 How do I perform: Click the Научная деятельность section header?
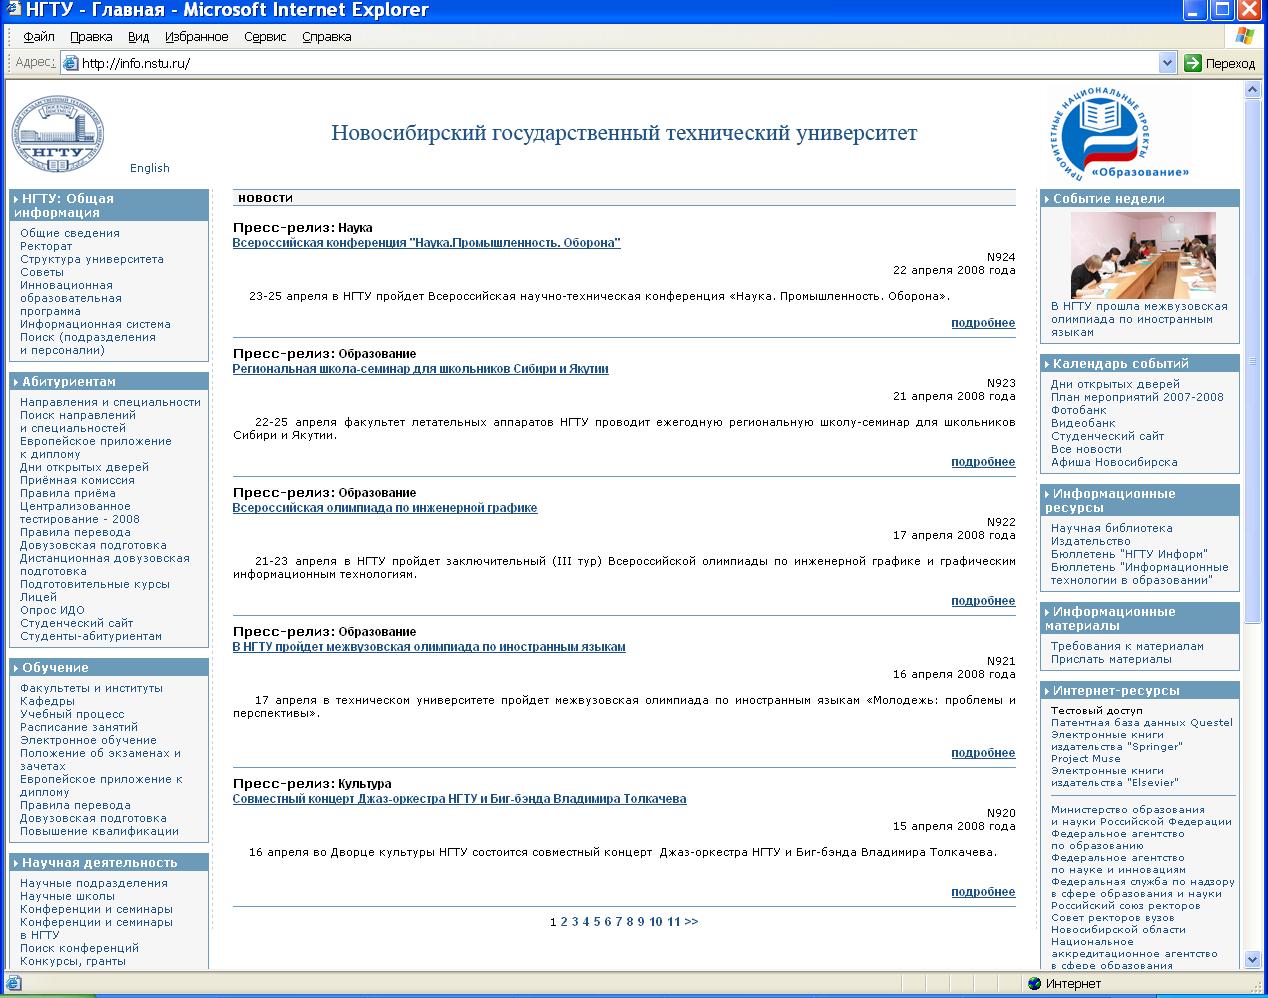click(x=109, y=863)
